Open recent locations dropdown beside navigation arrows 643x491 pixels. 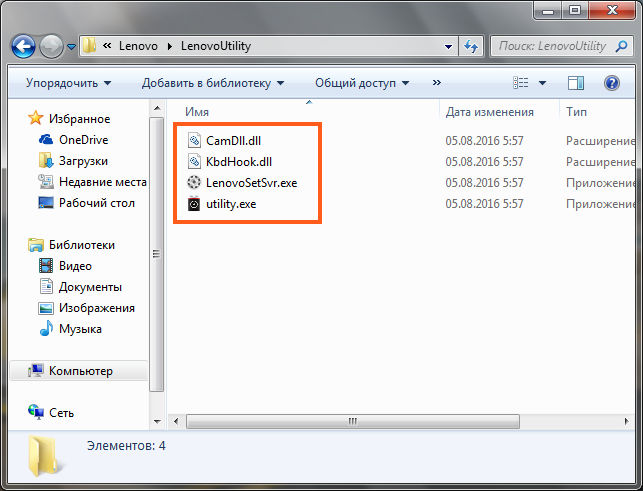[71, 47]
